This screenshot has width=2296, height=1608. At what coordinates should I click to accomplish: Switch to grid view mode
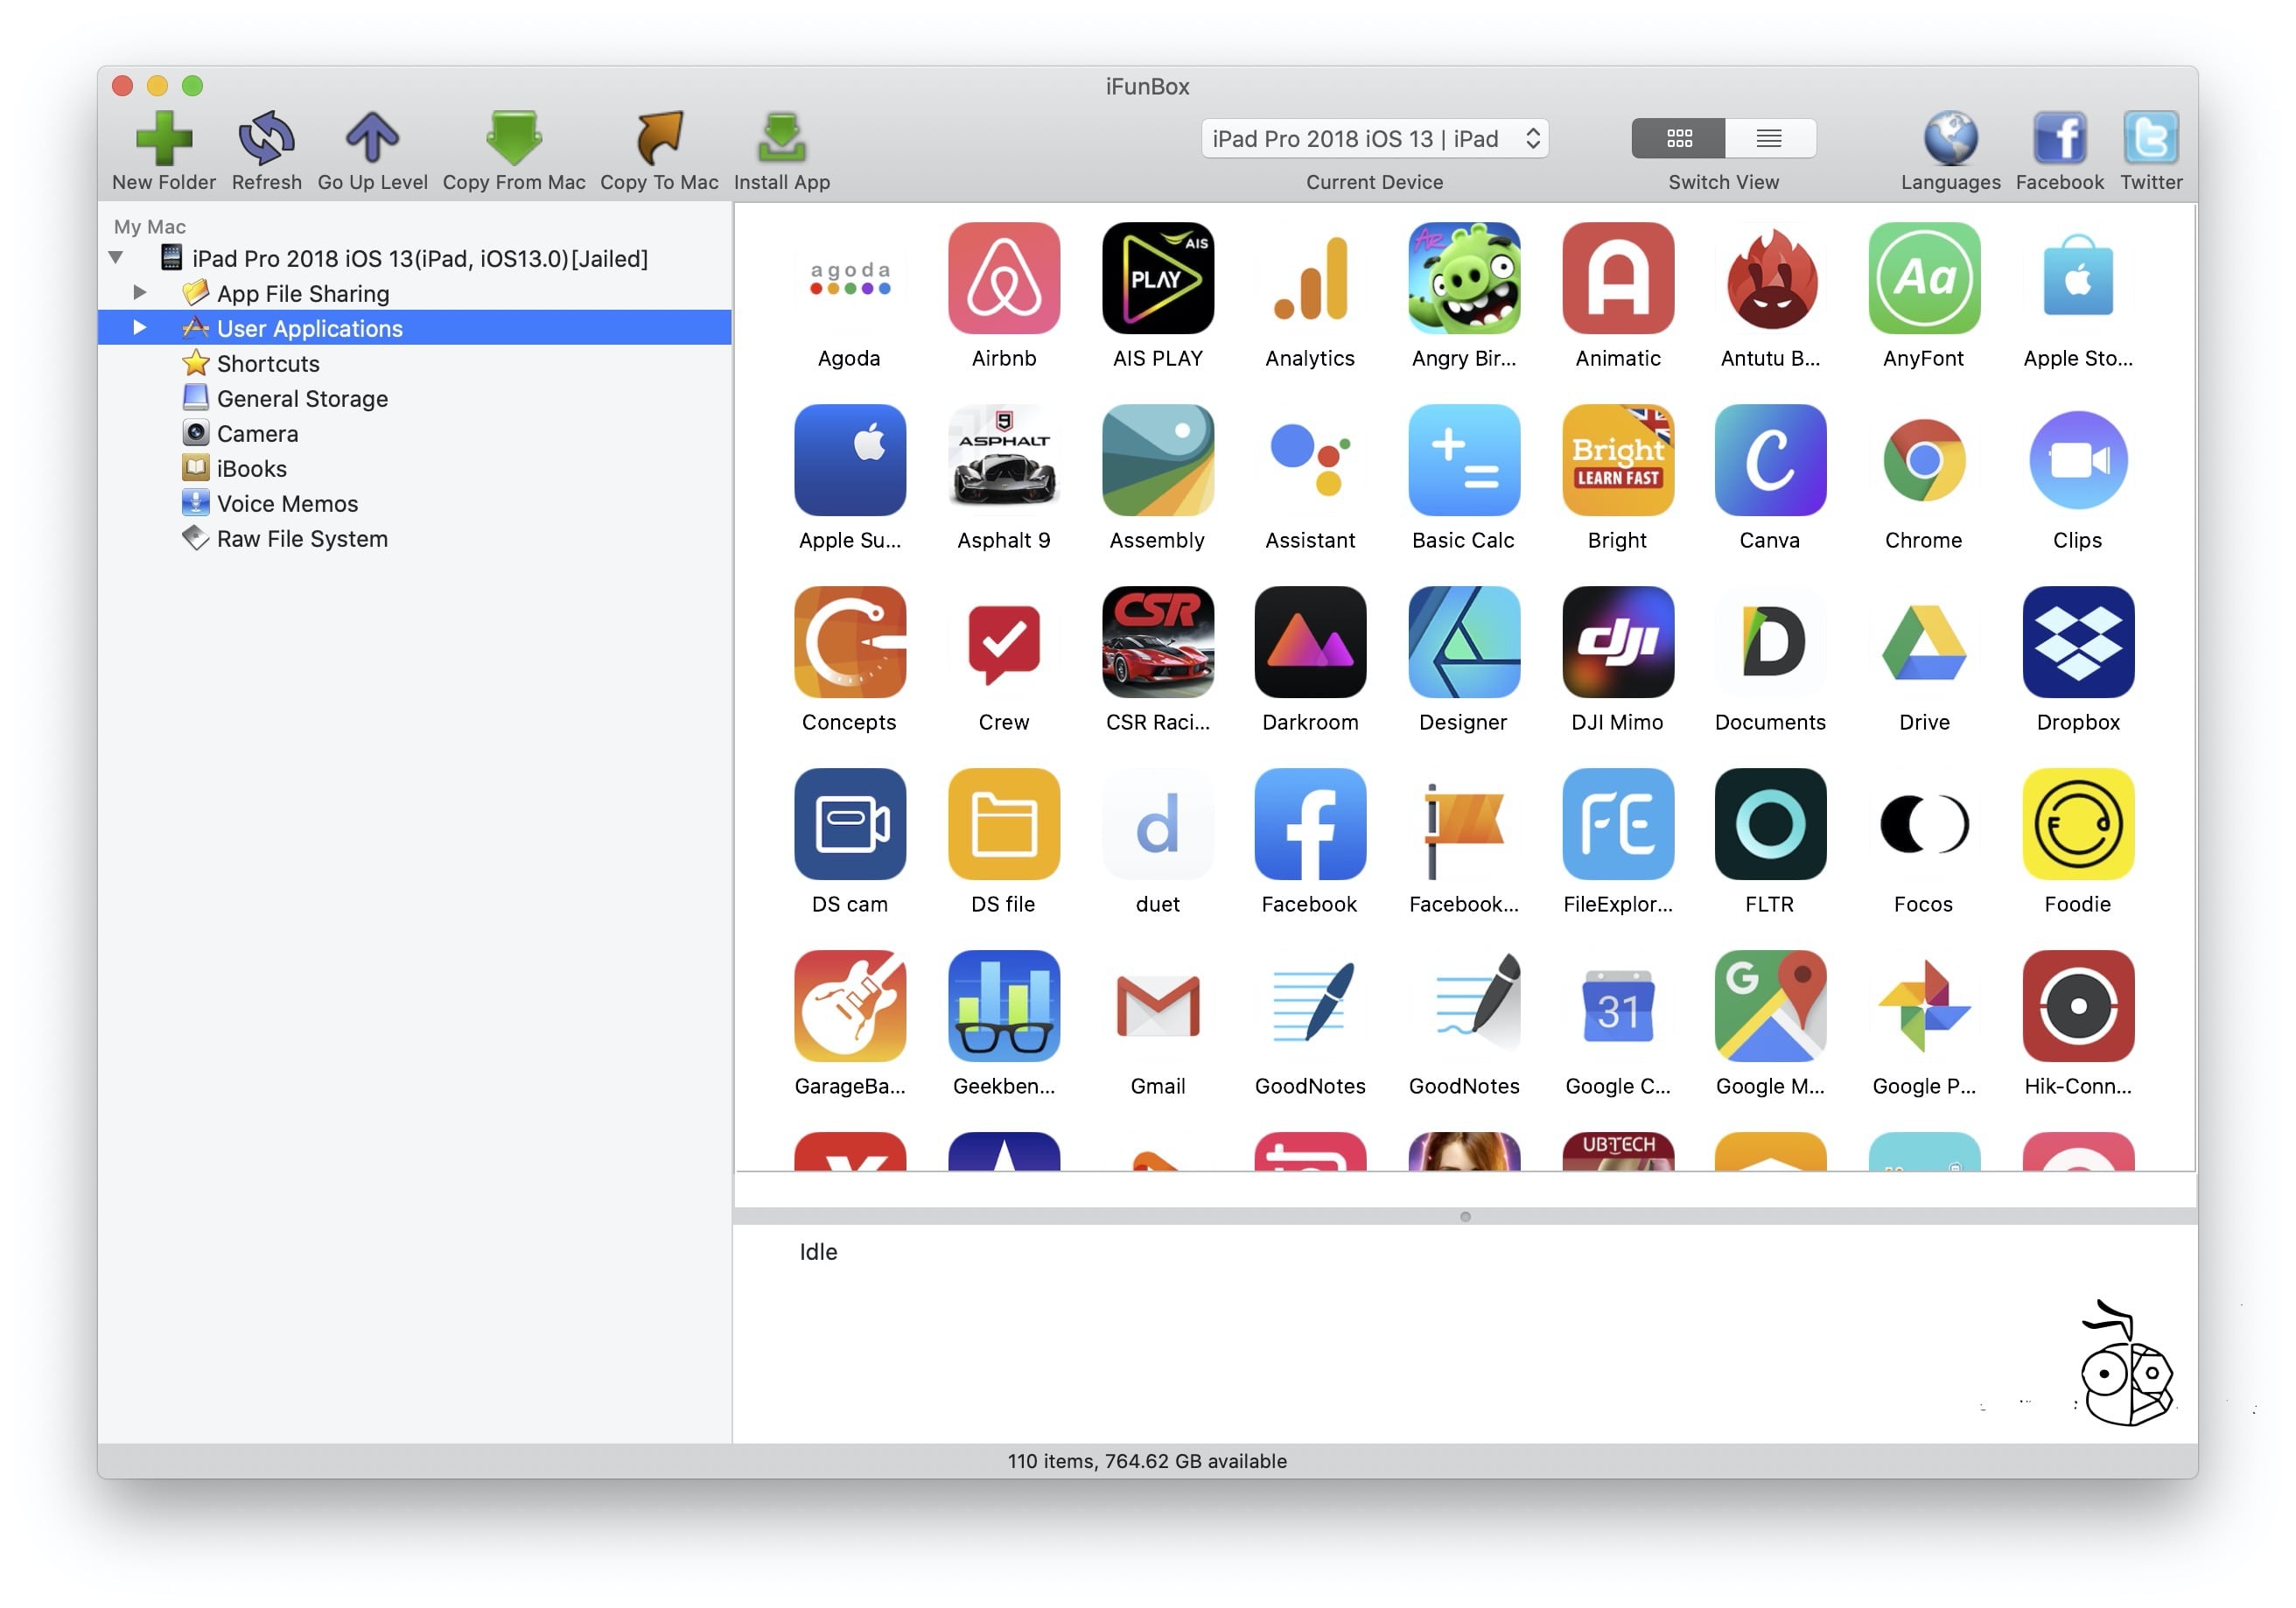(1678, 138)
